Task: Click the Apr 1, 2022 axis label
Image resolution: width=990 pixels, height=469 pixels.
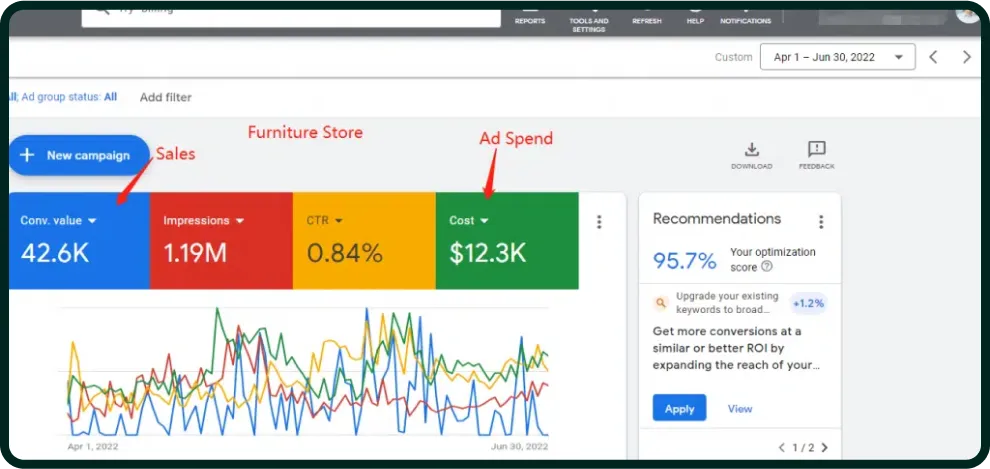Action: coord(93,446)
